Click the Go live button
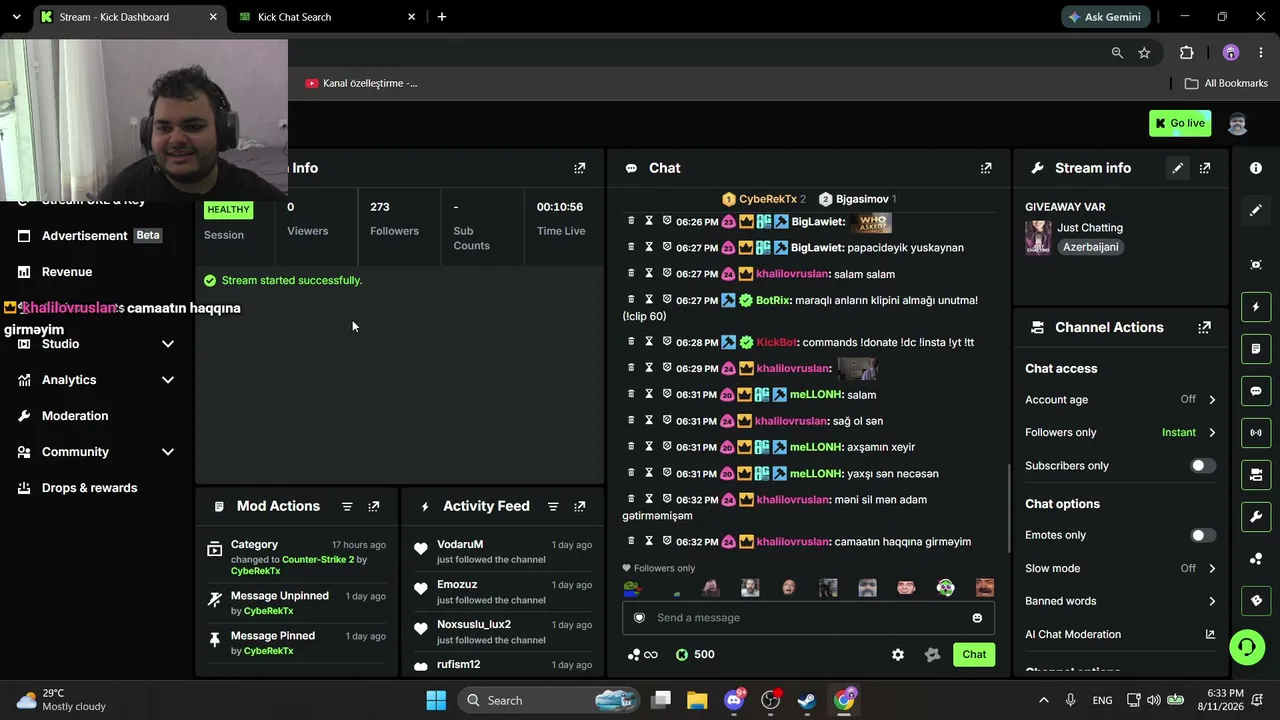 tap(1180, 123)
